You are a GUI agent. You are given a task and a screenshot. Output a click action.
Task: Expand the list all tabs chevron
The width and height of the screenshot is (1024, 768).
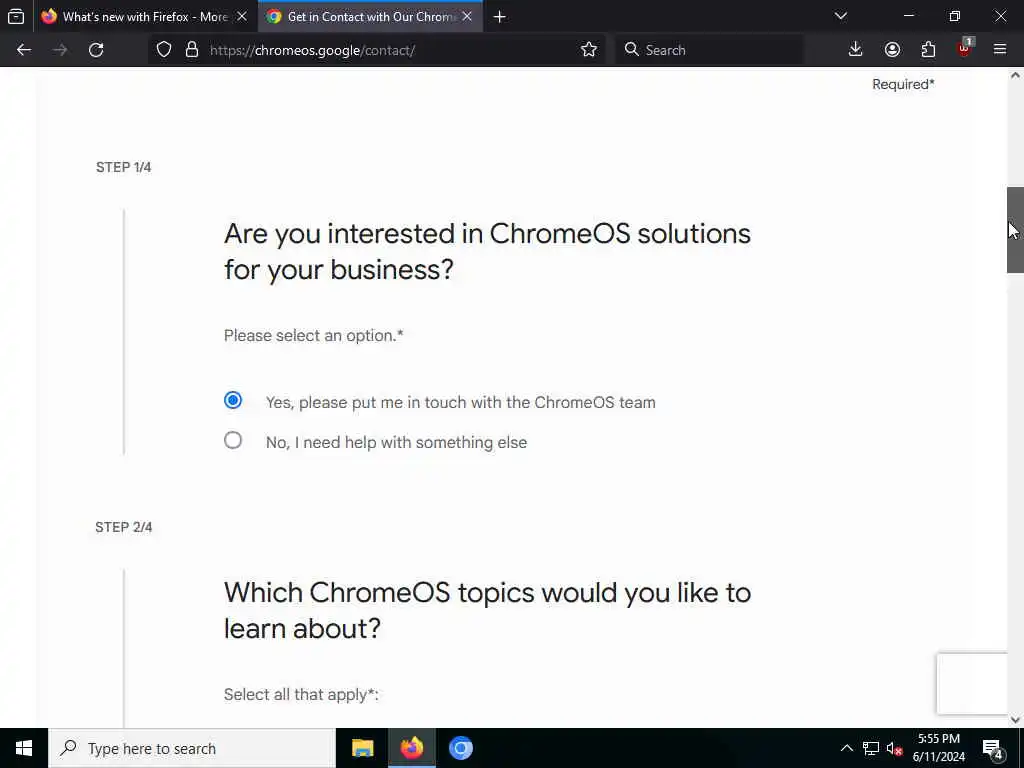coord(840,16)
